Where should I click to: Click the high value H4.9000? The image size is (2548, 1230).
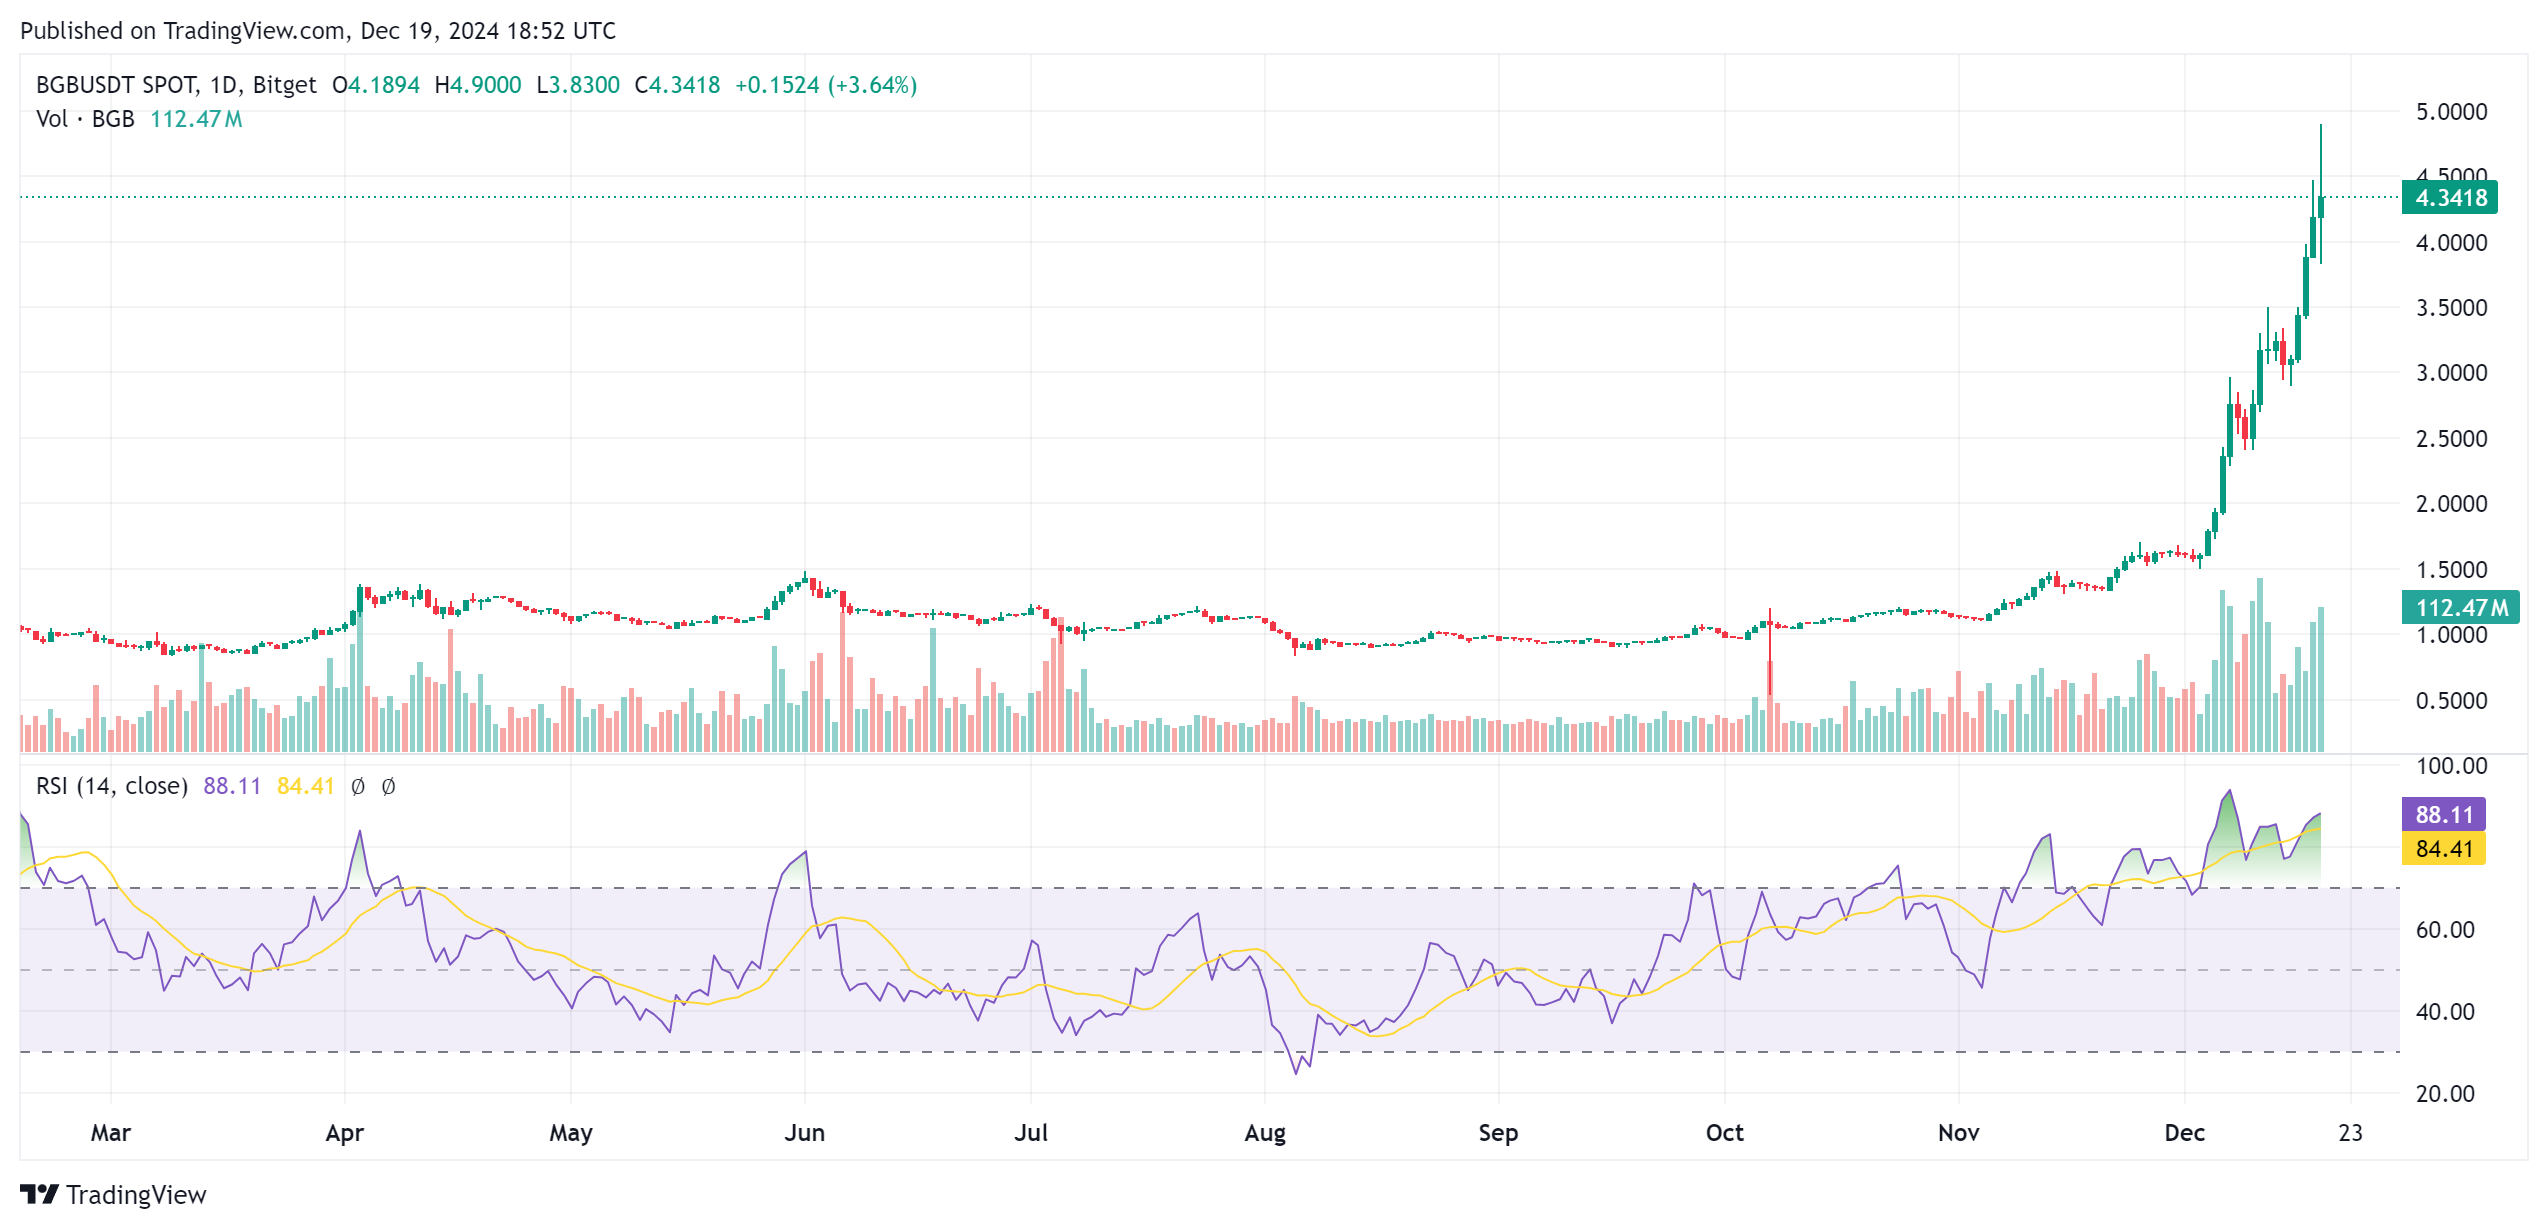pos(478,85)
